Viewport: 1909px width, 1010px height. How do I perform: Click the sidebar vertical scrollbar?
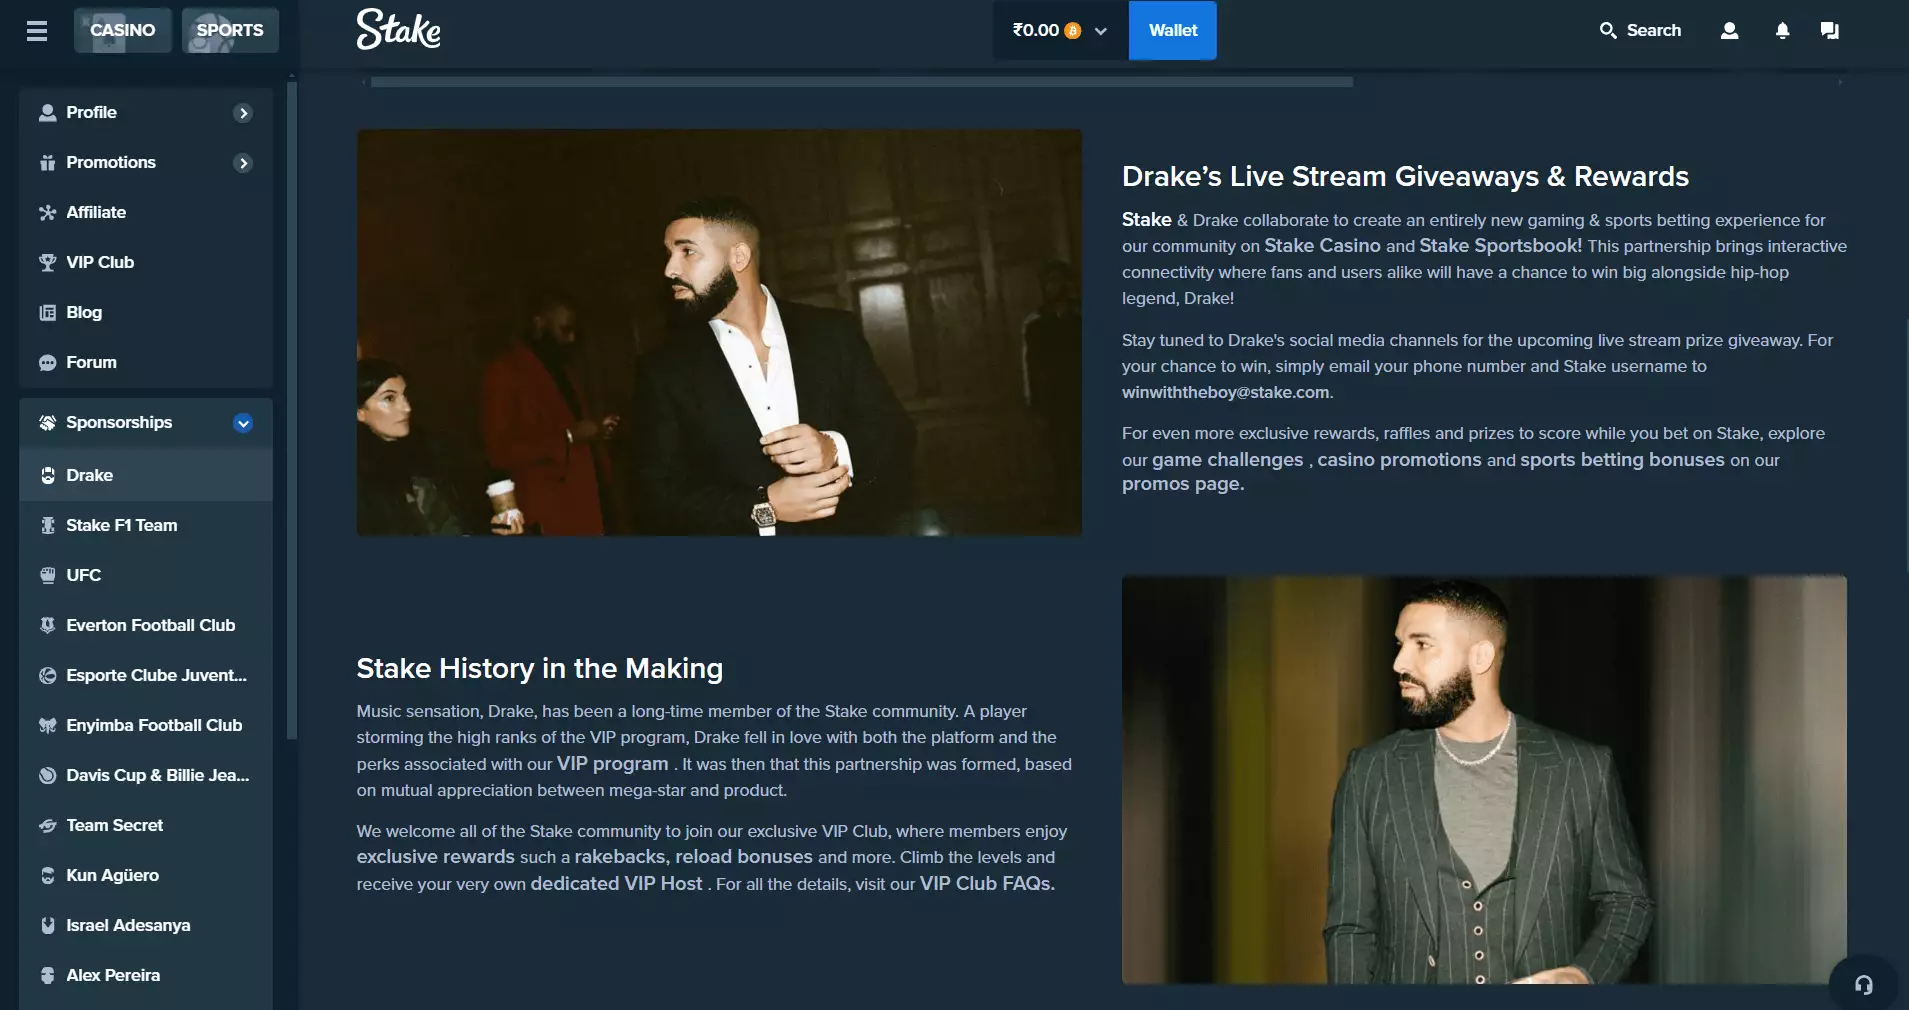(x=291, y=410)
